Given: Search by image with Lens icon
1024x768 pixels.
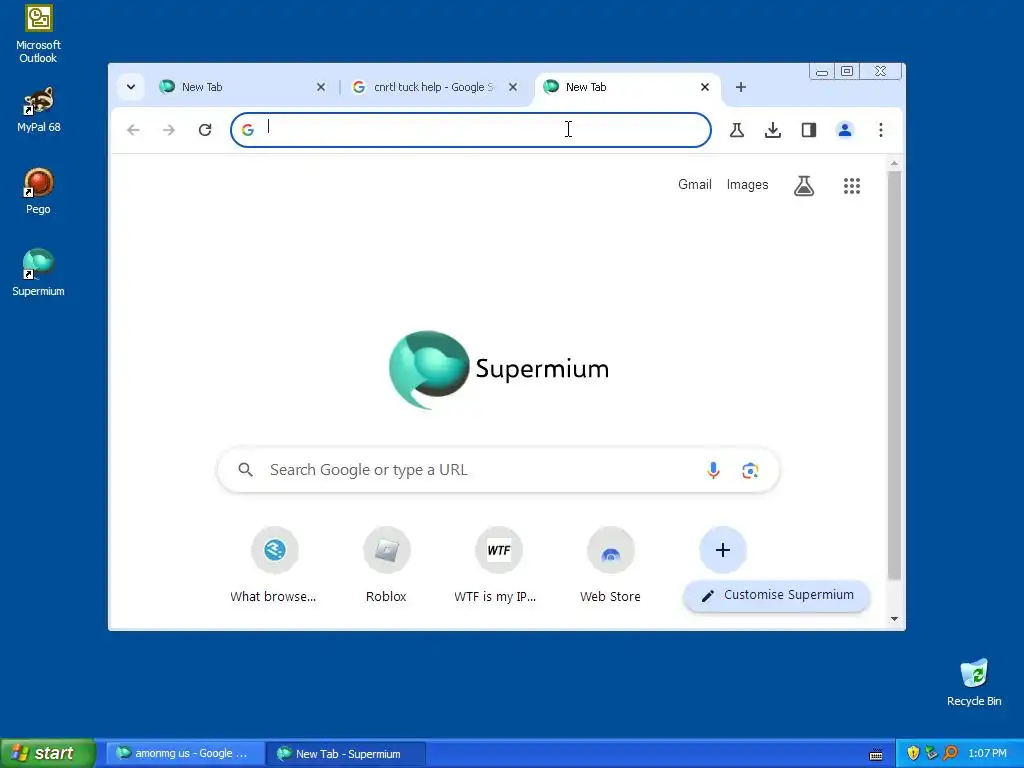Looking at the screenshot, I should click(x=750, y=470).
